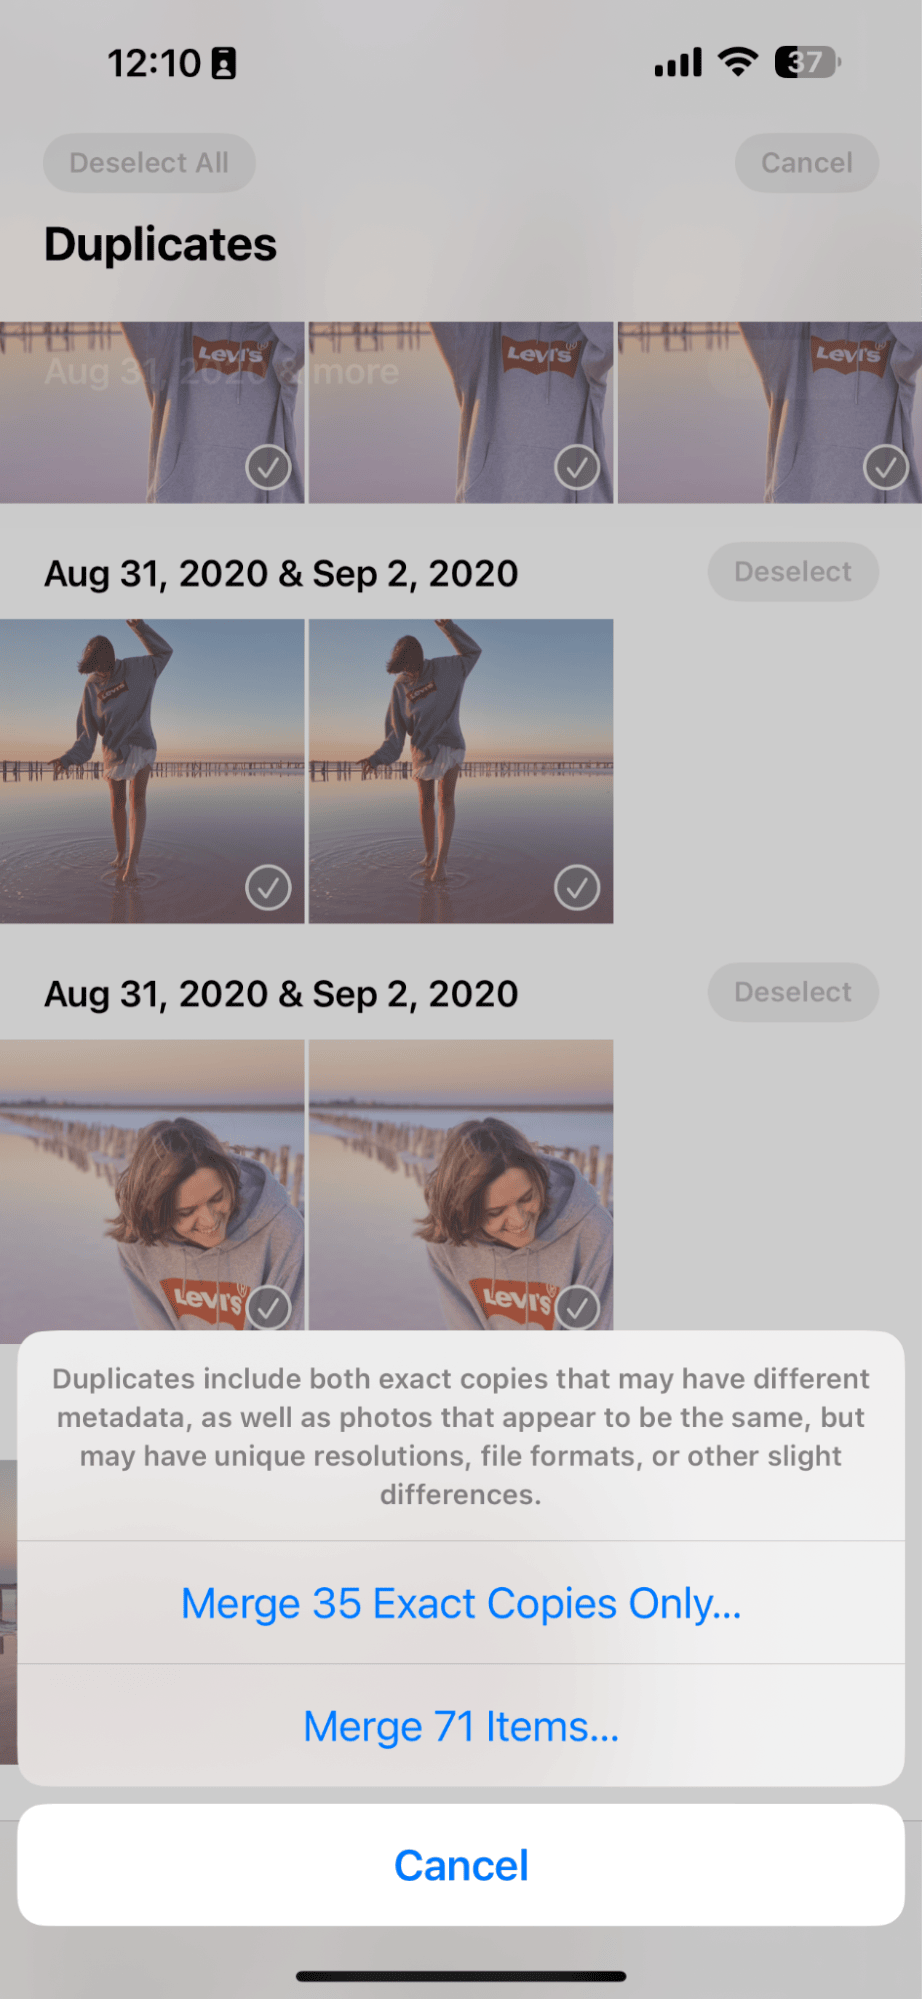Tap the Wi-Fi status icon
923x1999 pixels.
click(x=738, y=62)
